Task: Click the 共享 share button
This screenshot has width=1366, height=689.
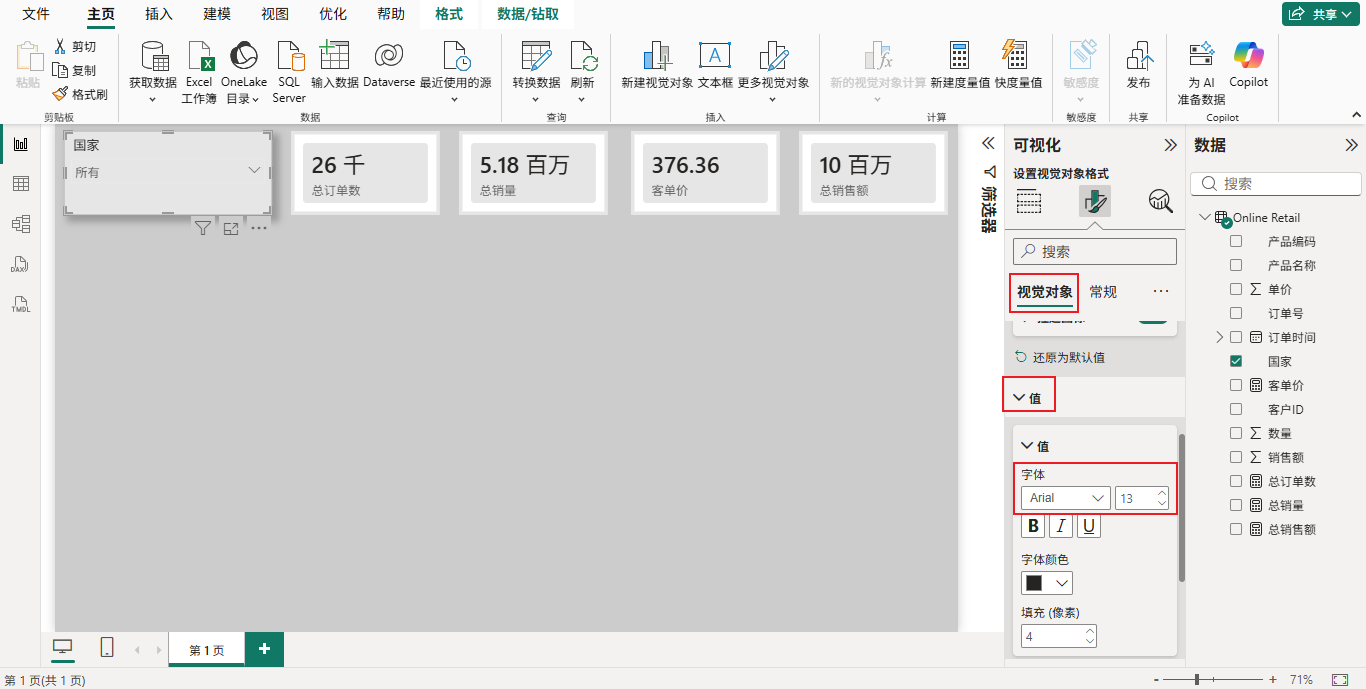Action: click(x=1321, y=14)
